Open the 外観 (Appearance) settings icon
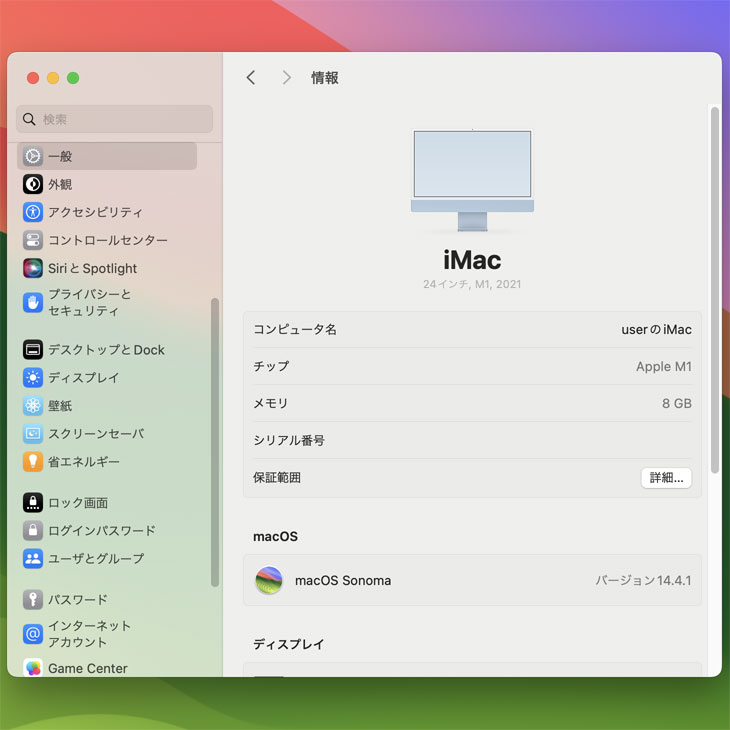 (33, 184)
